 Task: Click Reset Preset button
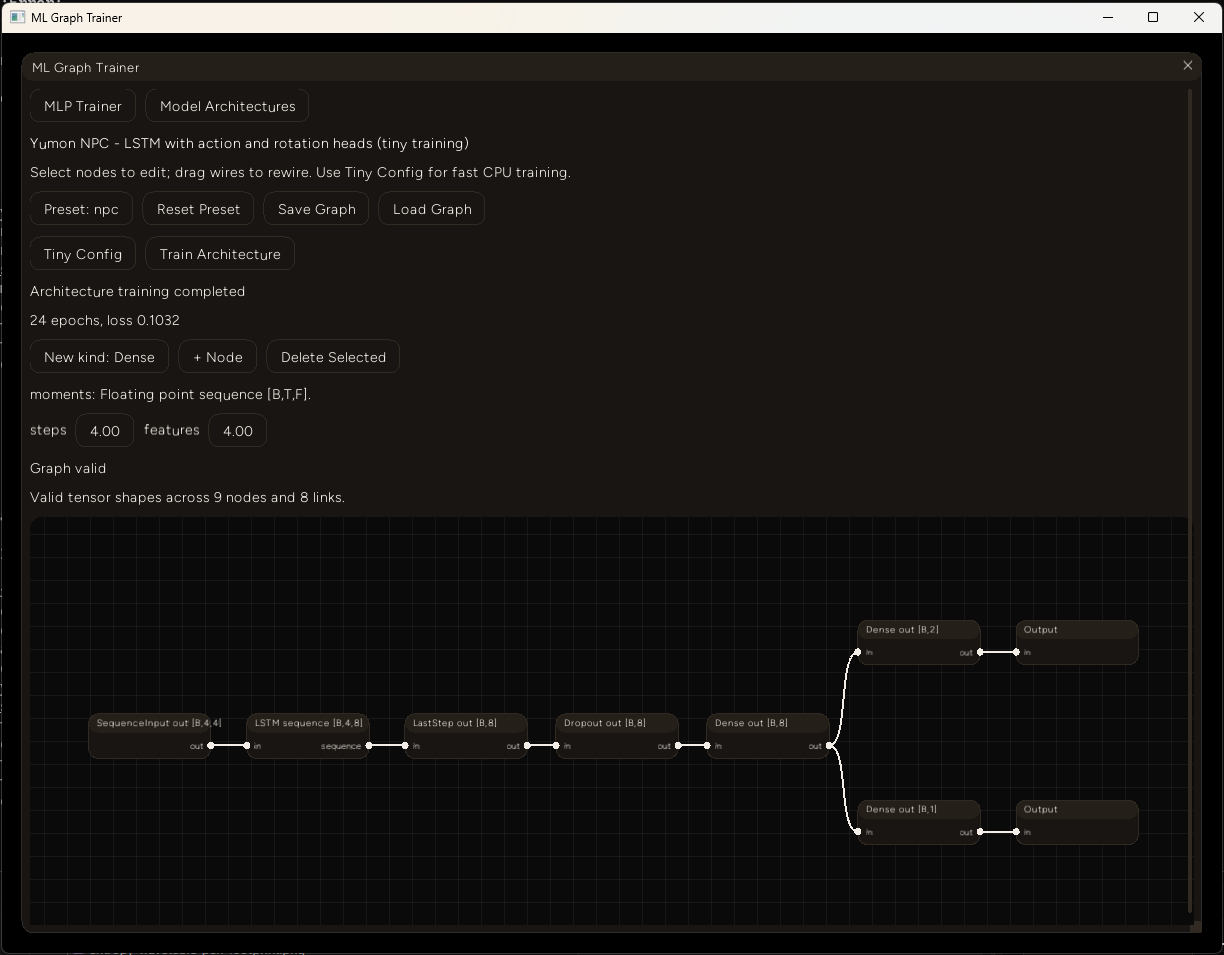pyautogui.click(x=198, y=209)
